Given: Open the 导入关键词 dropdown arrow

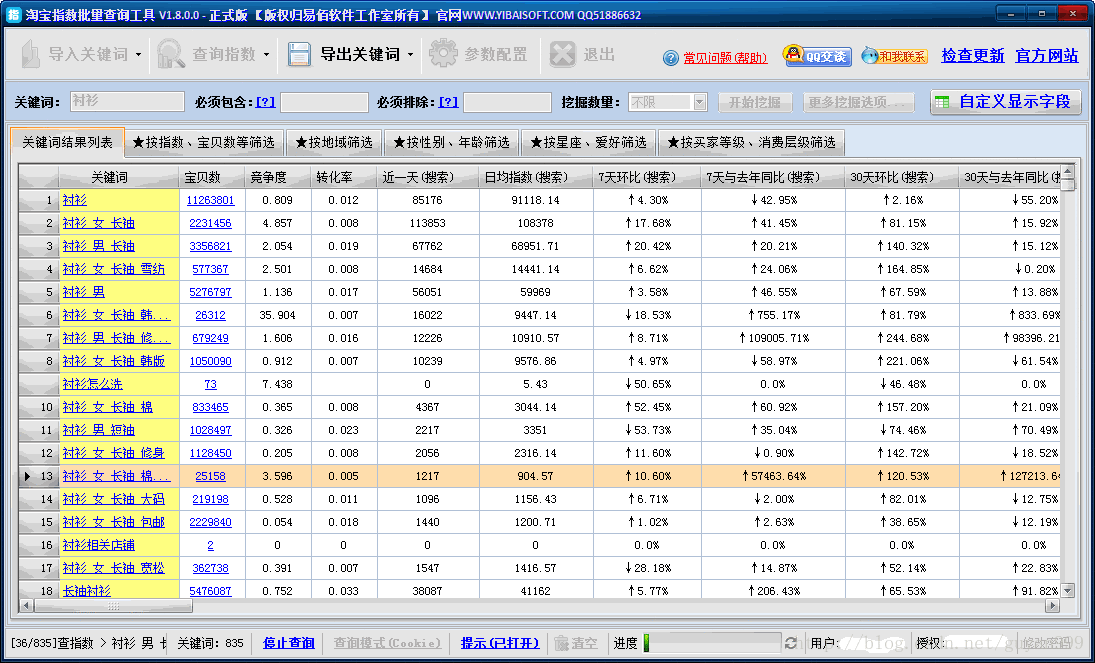Looking at the screenshot, I should tap(138, 54).
